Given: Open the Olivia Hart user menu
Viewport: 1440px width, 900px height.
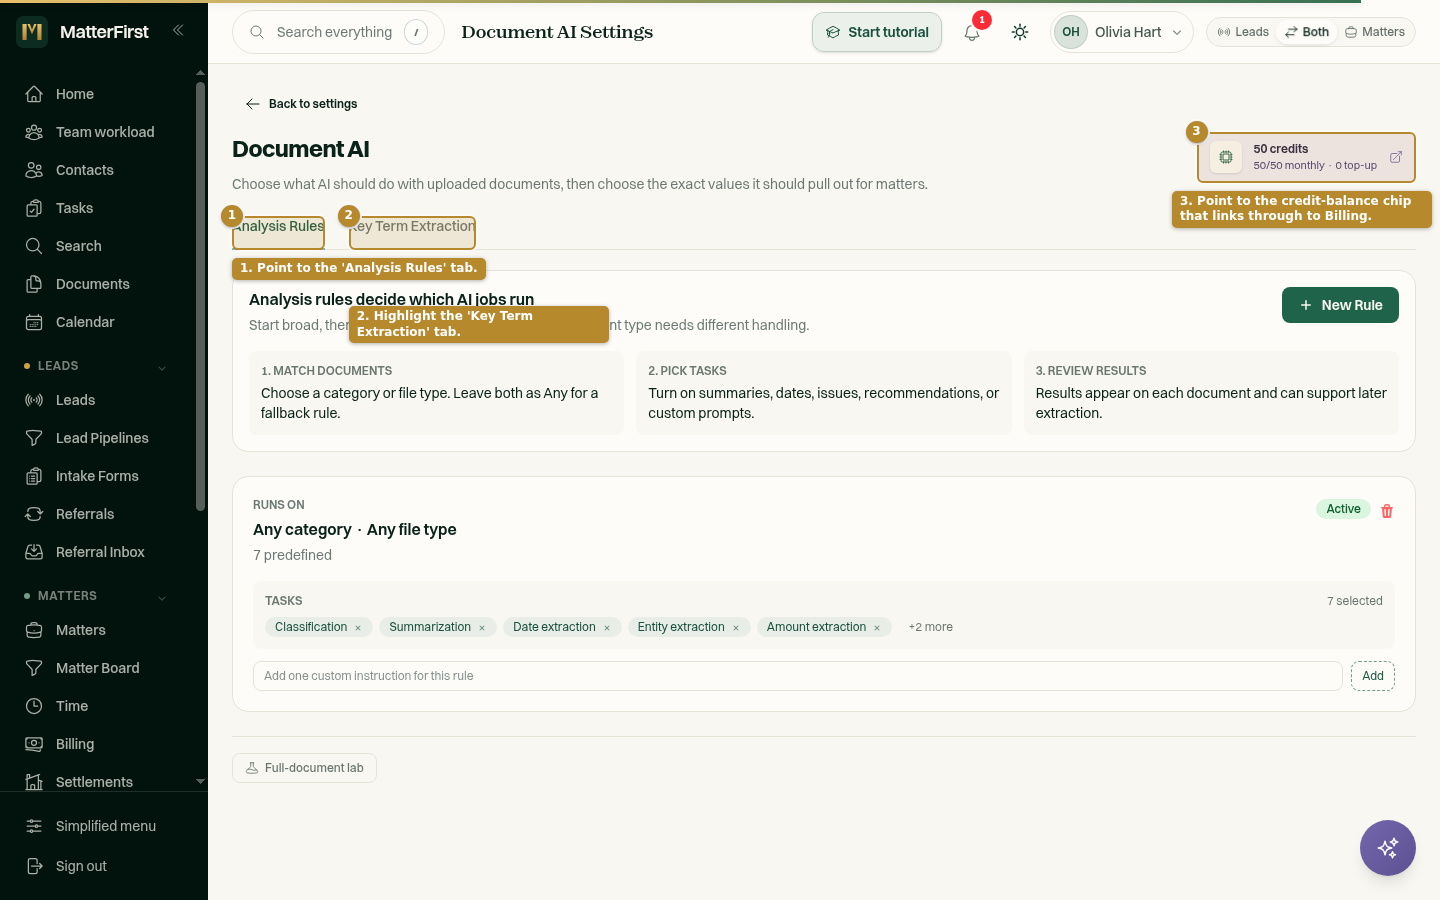Looking at the screenshot, I should (x=1122, y=32).
